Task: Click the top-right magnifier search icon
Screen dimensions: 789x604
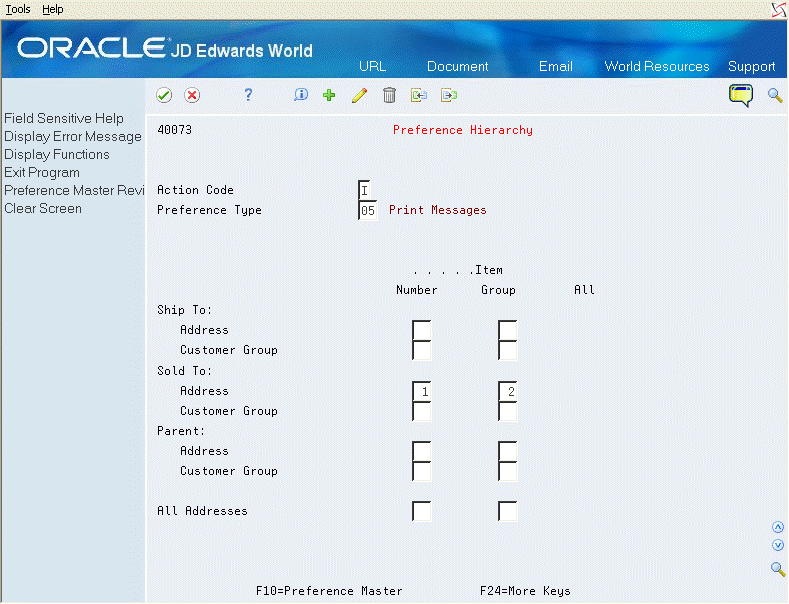Action: click(775, 95)
